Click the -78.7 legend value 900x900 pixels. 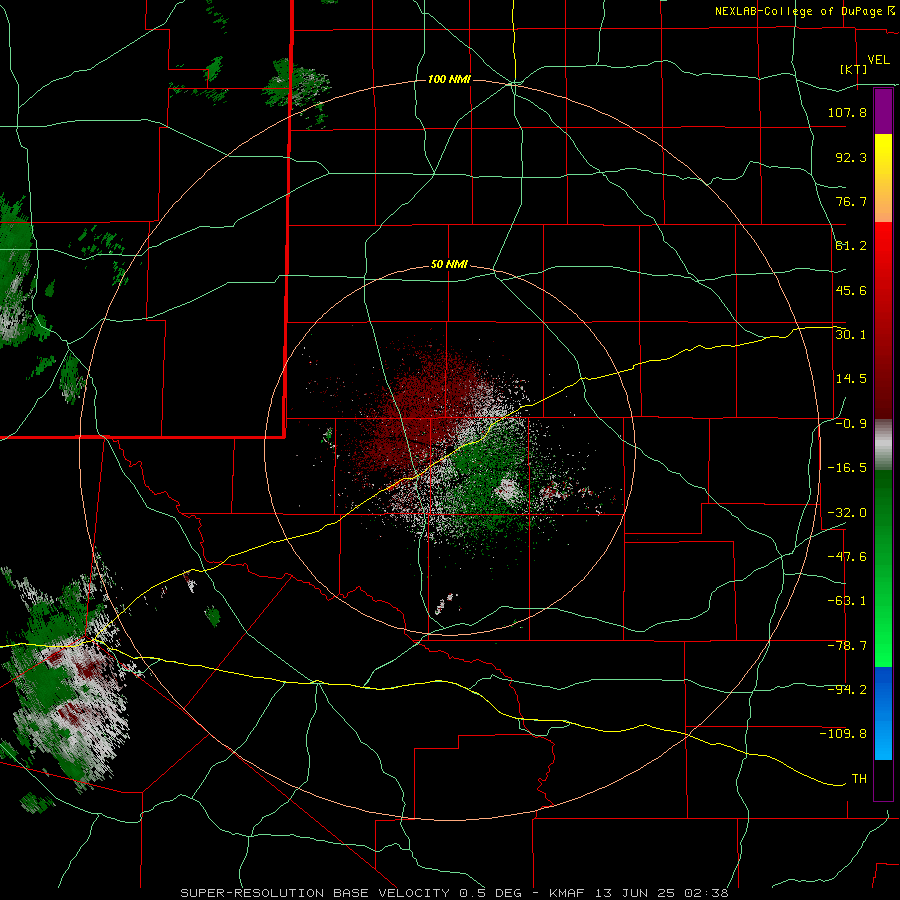coord(847,646)
